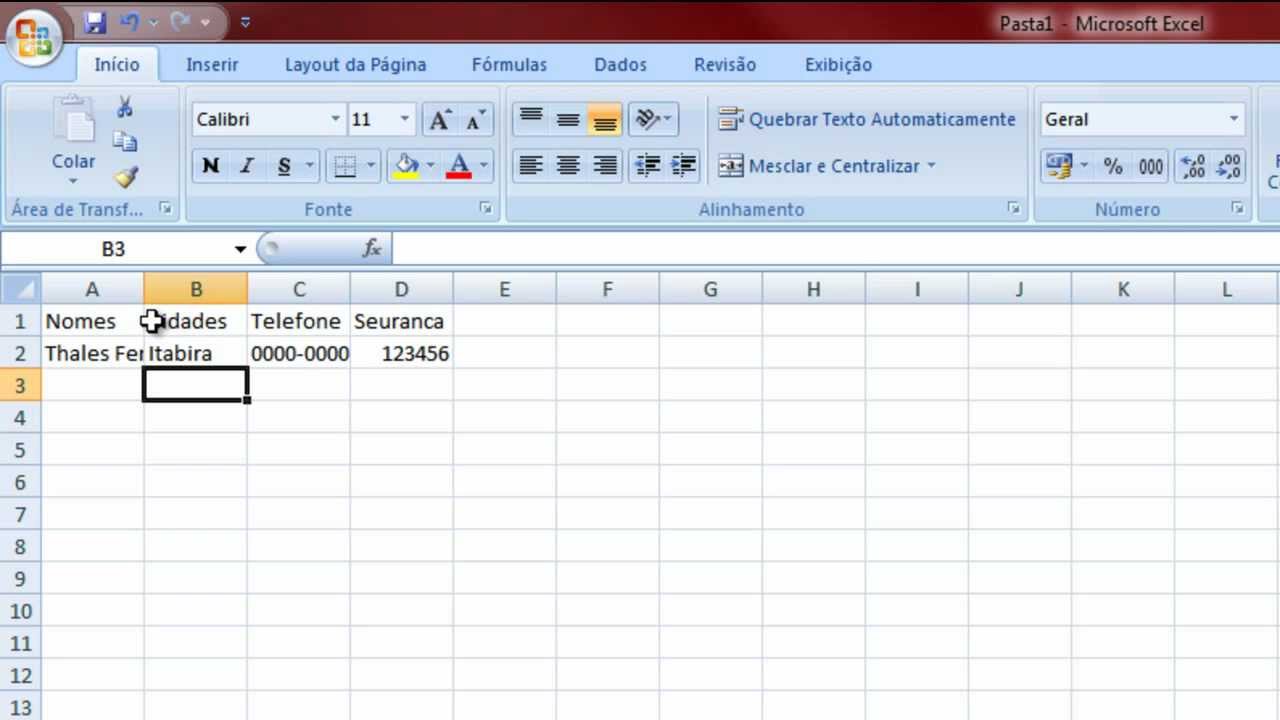Click the Select All corner button
The height and width of the screenshot is (720, 1280).
click(x=20, y=289)
